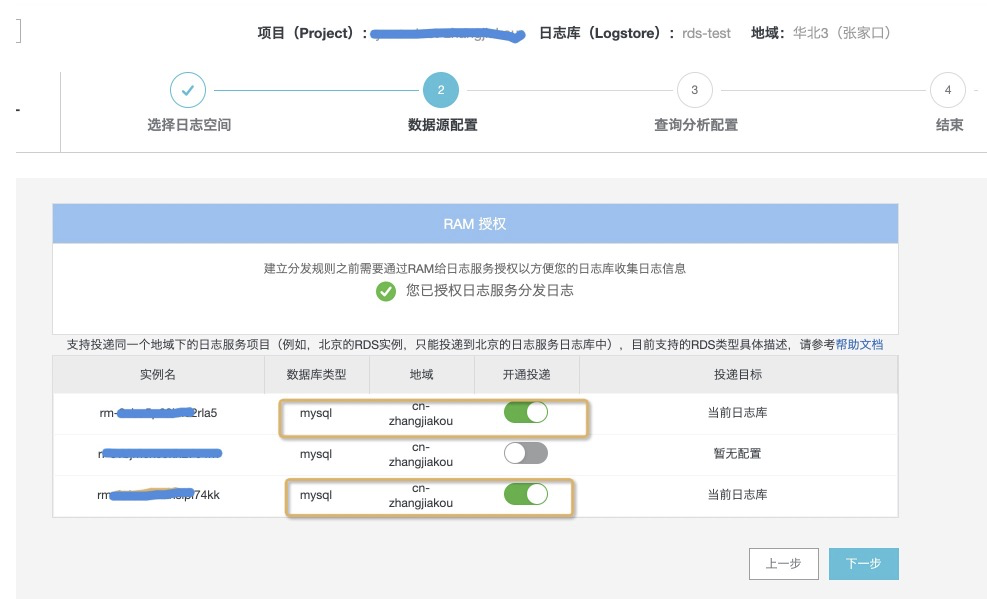This screenshot has height=599, width=987.
Task: Click cn-zhangjiakou in the 74kk row
Action: (420, 495)
